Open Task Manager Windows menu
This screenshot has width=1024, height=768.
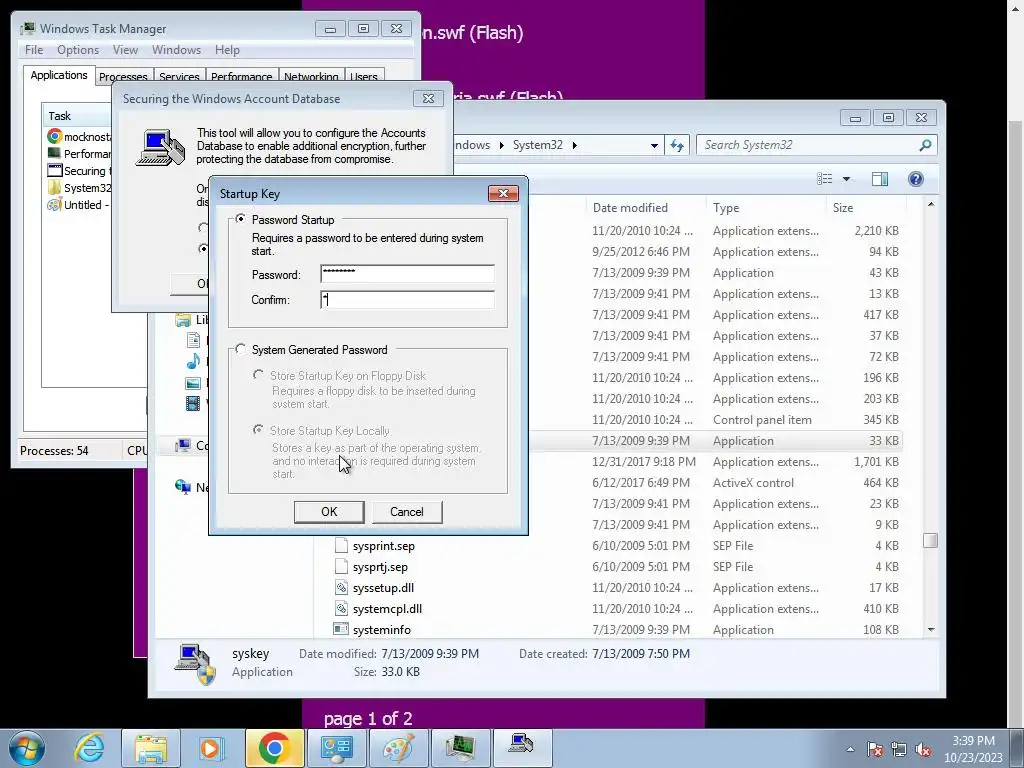176,50
